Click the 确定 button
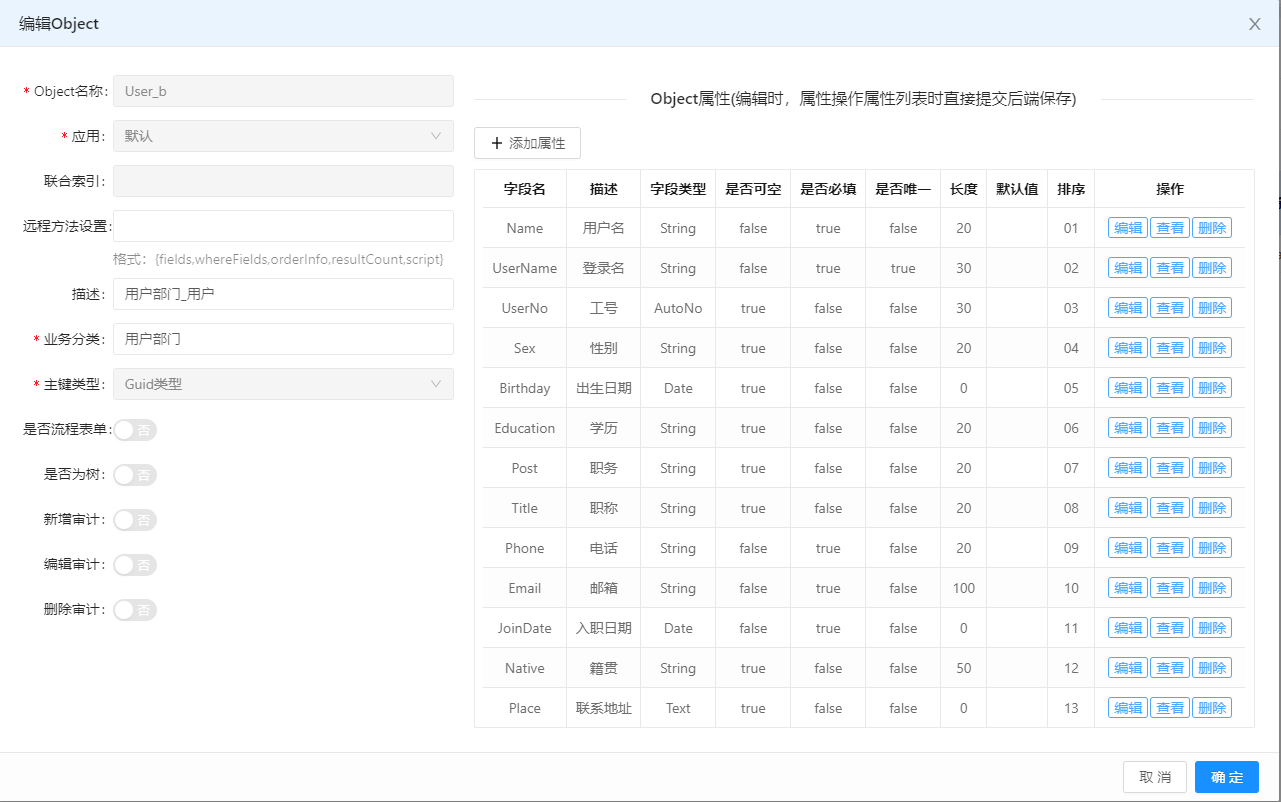This screenshot has width=1281, height=802. [x=1227, y=777]
